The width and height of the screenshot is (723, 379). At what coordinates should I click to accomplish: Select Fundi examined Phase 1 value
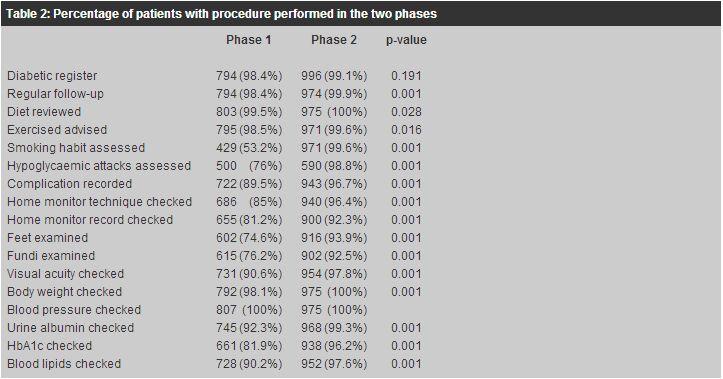tap(249, 255)
